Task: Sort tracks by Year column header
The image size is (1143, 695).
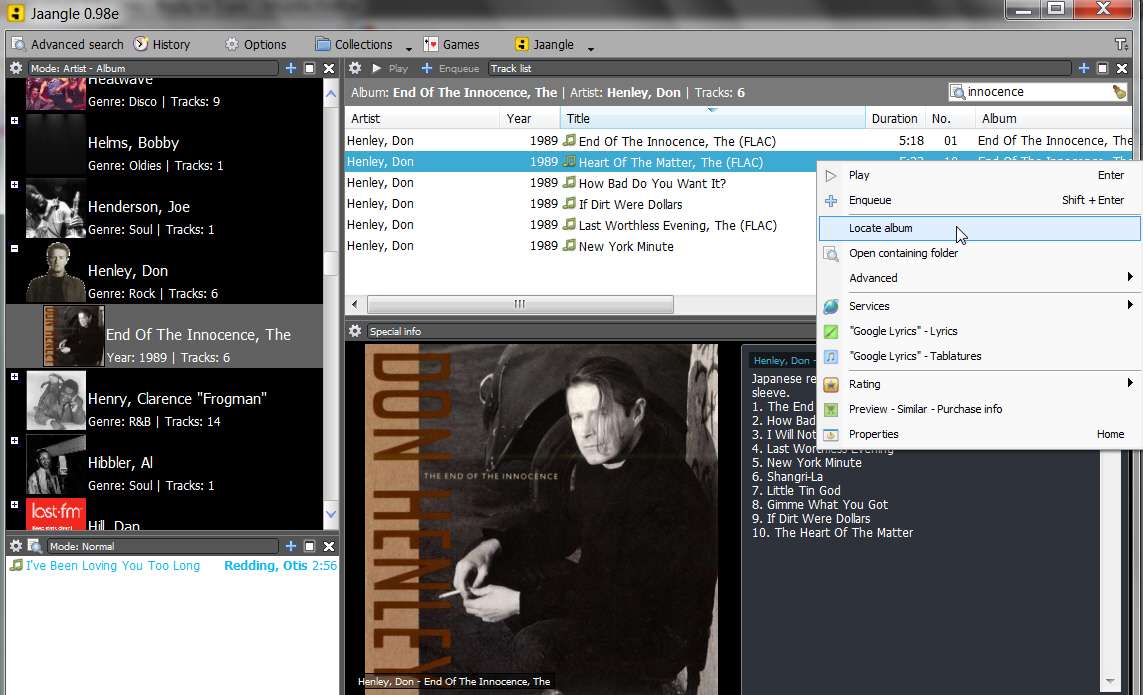Action: 529,118
